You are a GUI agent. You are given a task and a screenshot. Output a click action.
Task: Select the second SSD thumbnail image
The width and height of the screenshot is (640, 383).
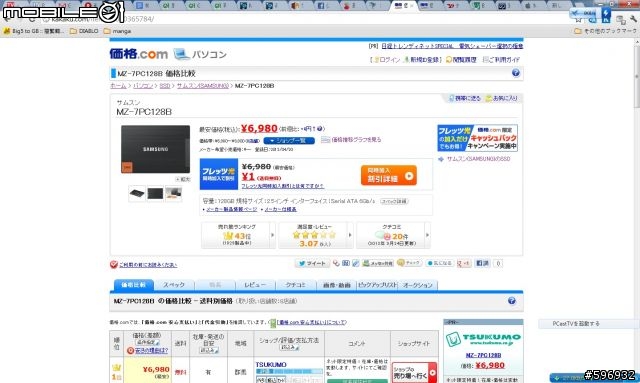pyautogui.click(x=155, y=193)
